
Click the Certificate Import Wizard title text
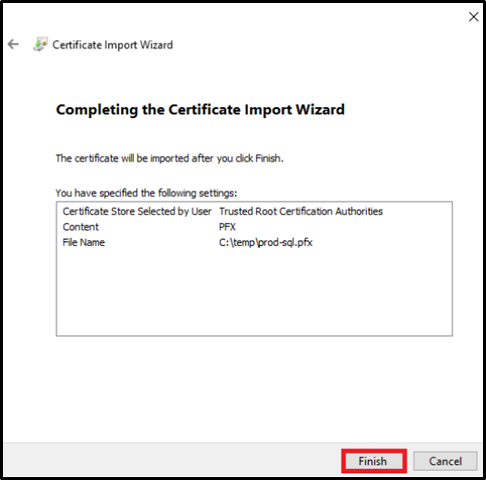point(113,45)
